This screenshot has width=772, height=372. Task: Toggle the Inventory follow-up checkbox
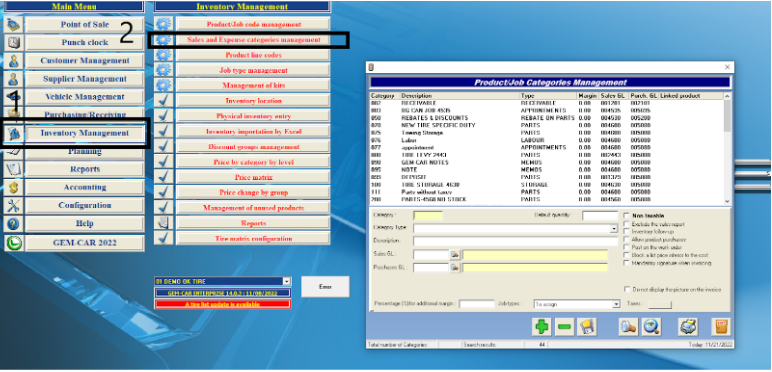click(627, 232)
